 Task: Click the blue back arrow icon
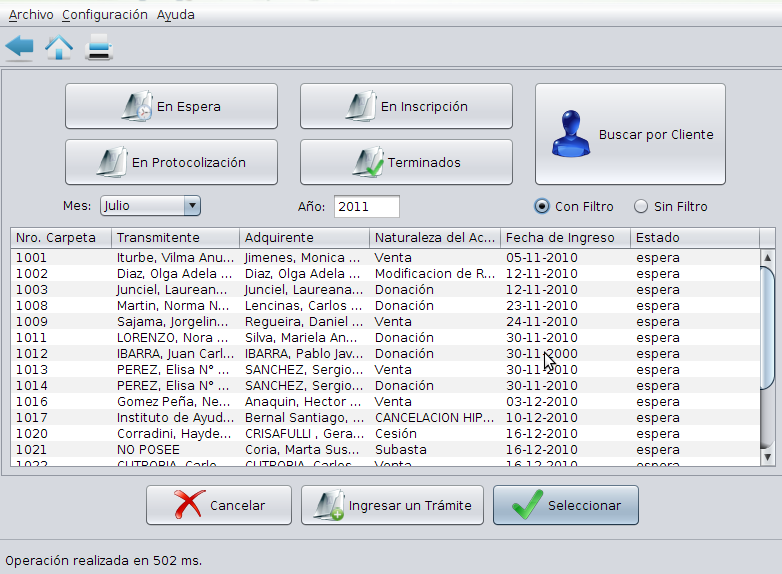pos(20,47)
